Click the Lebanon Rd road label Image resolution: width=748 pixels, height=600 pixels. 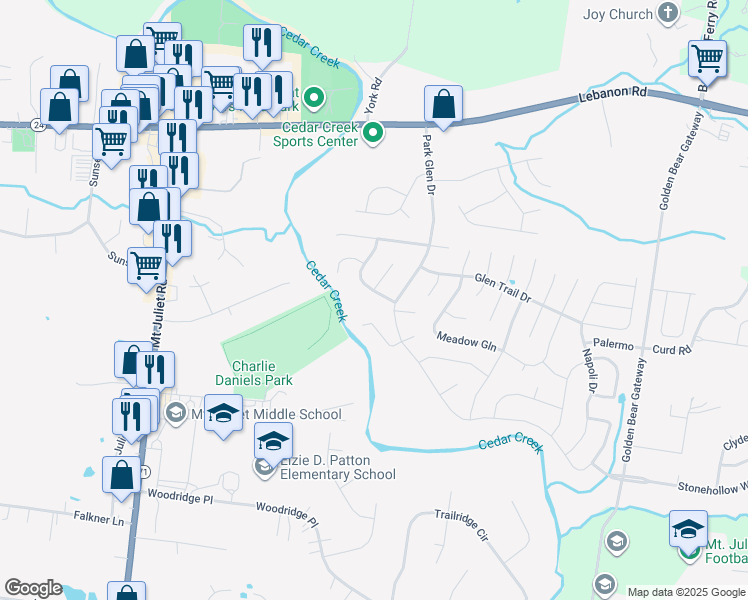coord(613,94)
